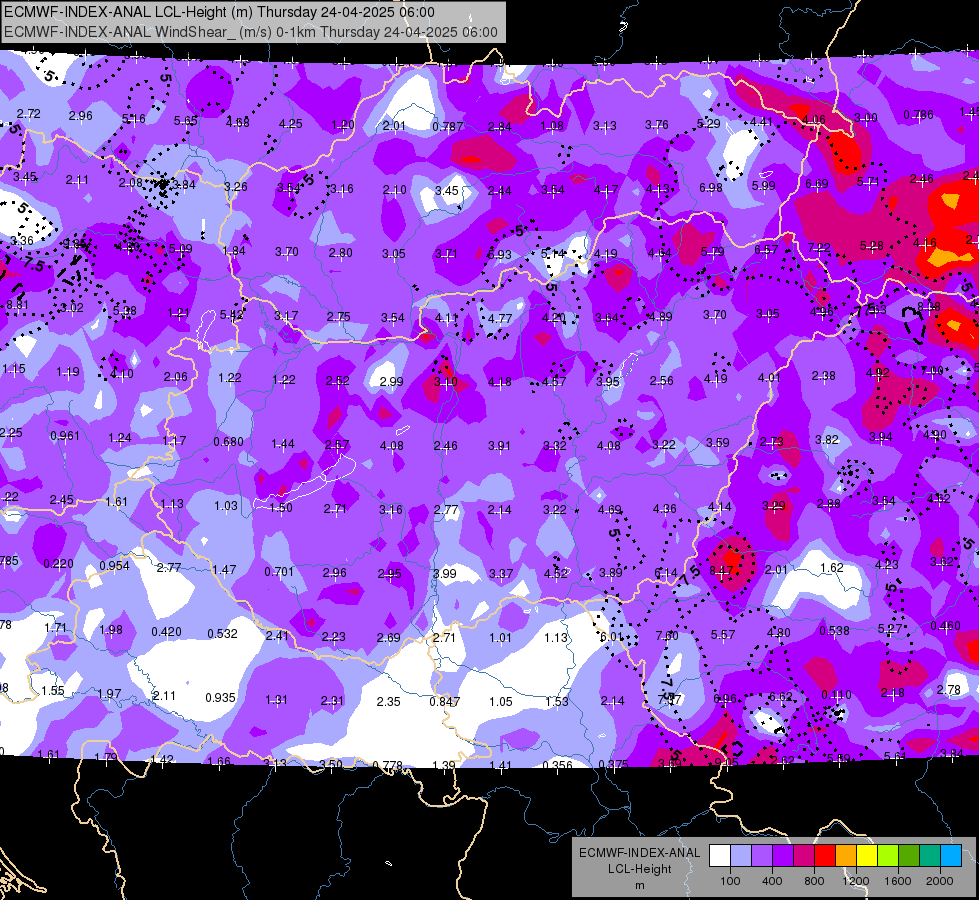979x900 pixels.
Task: Select the orange legend swatch
Action: (x=846, y=855)
